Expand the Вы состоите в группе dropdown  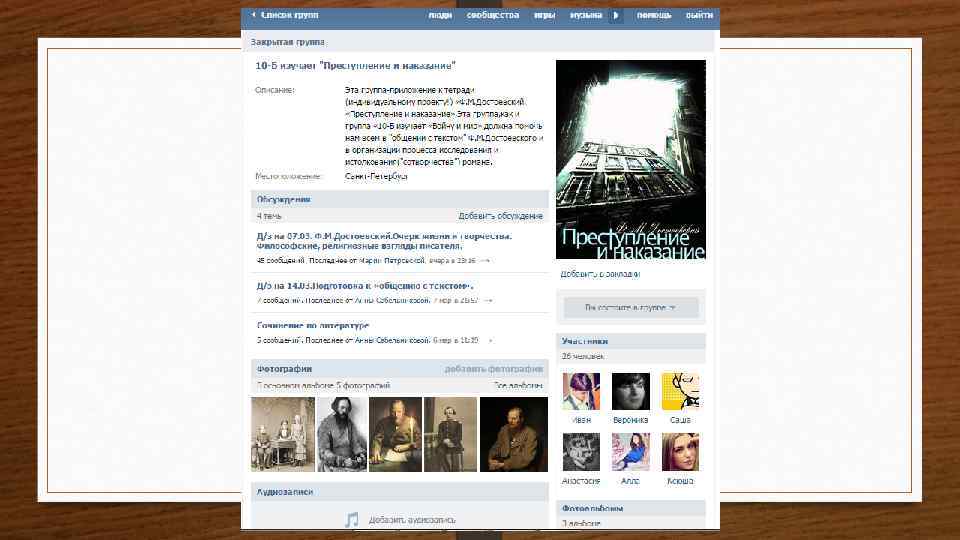coord(631,307)
